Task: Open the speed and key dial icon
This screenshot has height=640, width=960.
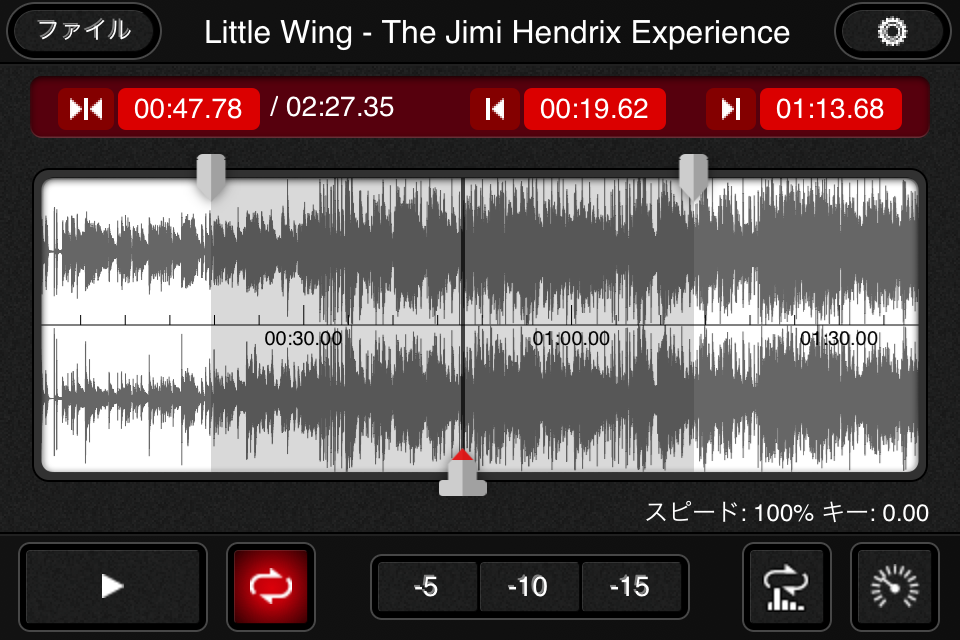Action: click(x=894, y=587)
